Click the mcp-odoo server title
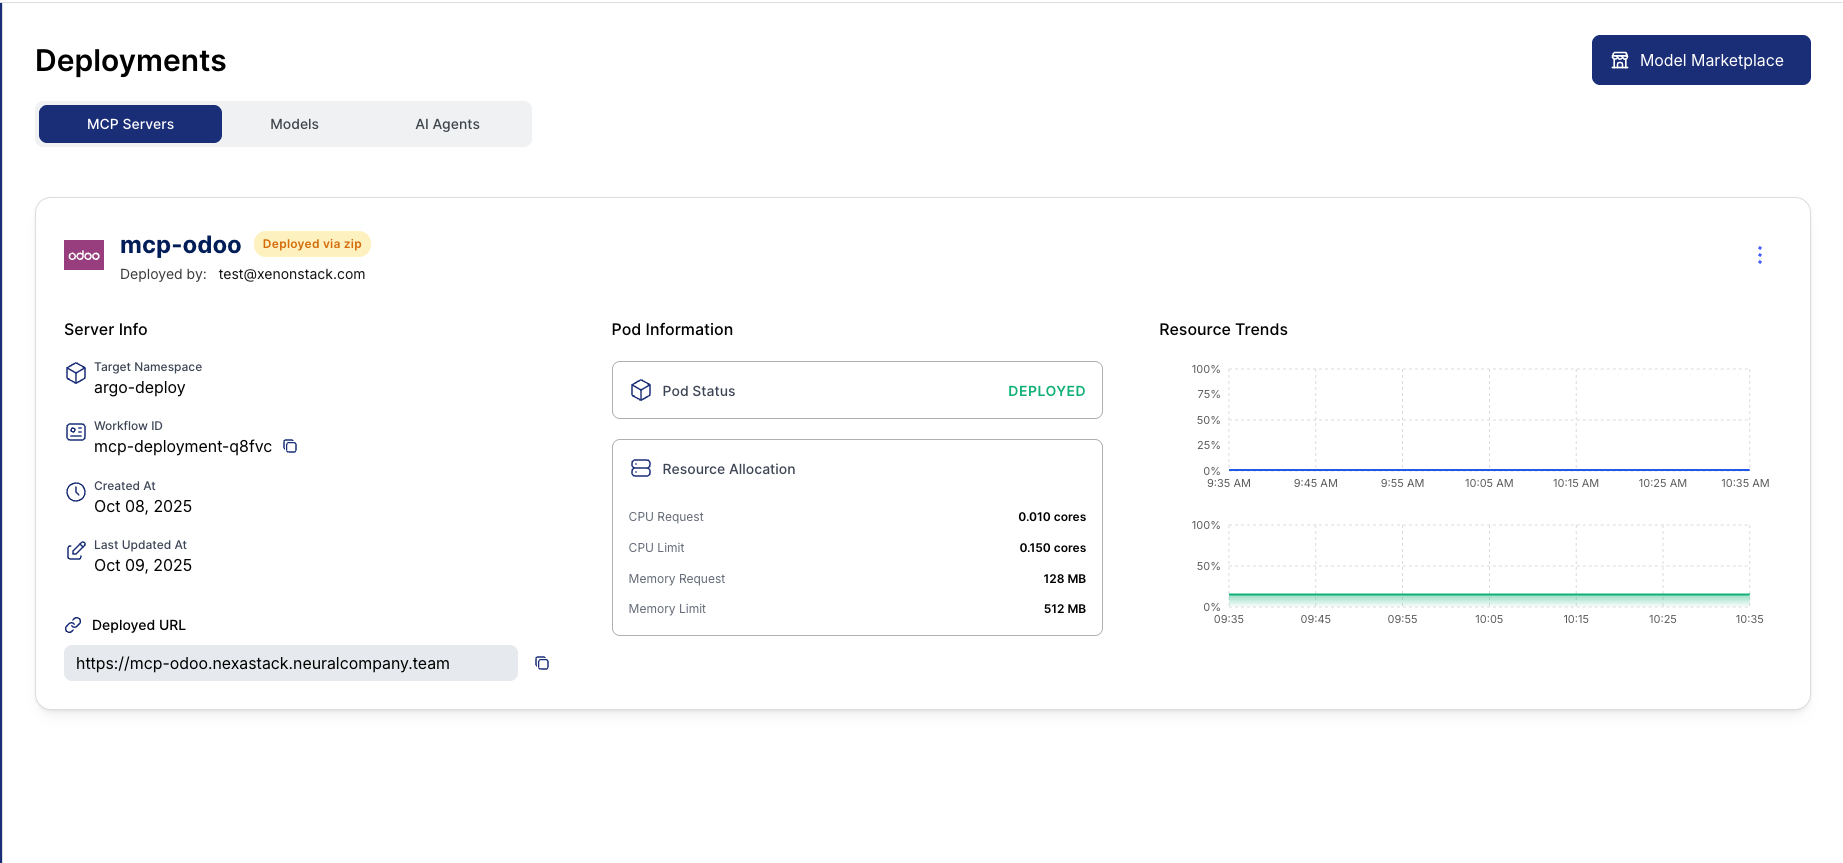Image resolution: width=1843 pixels, height=863 pixels. pyautogui.click(x=180, y=245)
